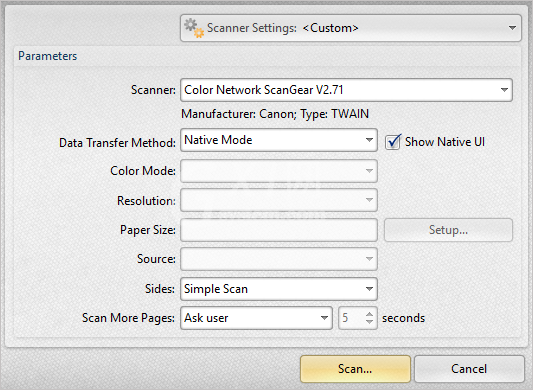533x390 pixels.
Task: Click the disabled Resolution dropdown
Action: (279, 200)
